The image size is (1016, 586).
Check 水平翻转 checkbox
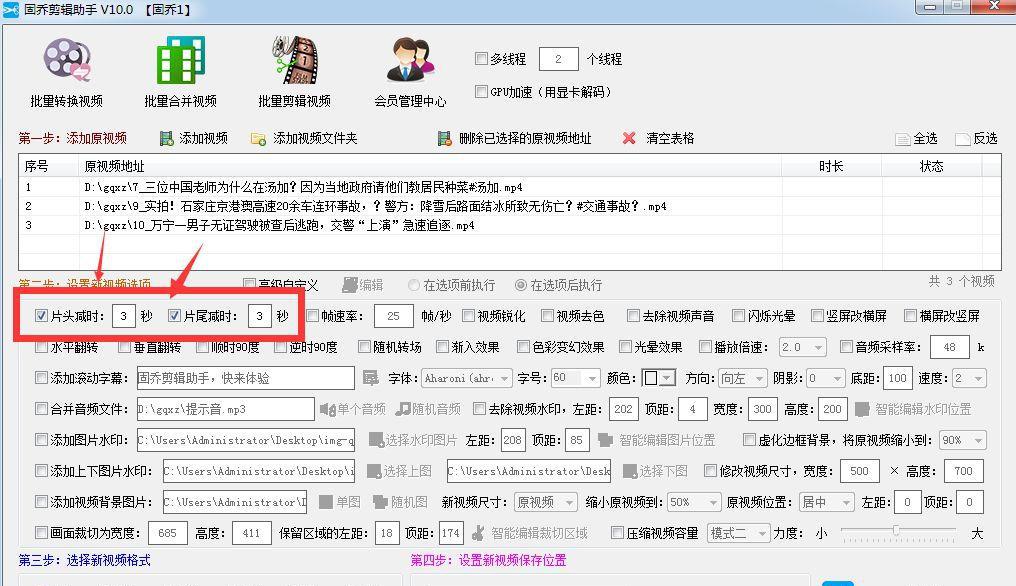pyautogui.click(x=41, y=347)
